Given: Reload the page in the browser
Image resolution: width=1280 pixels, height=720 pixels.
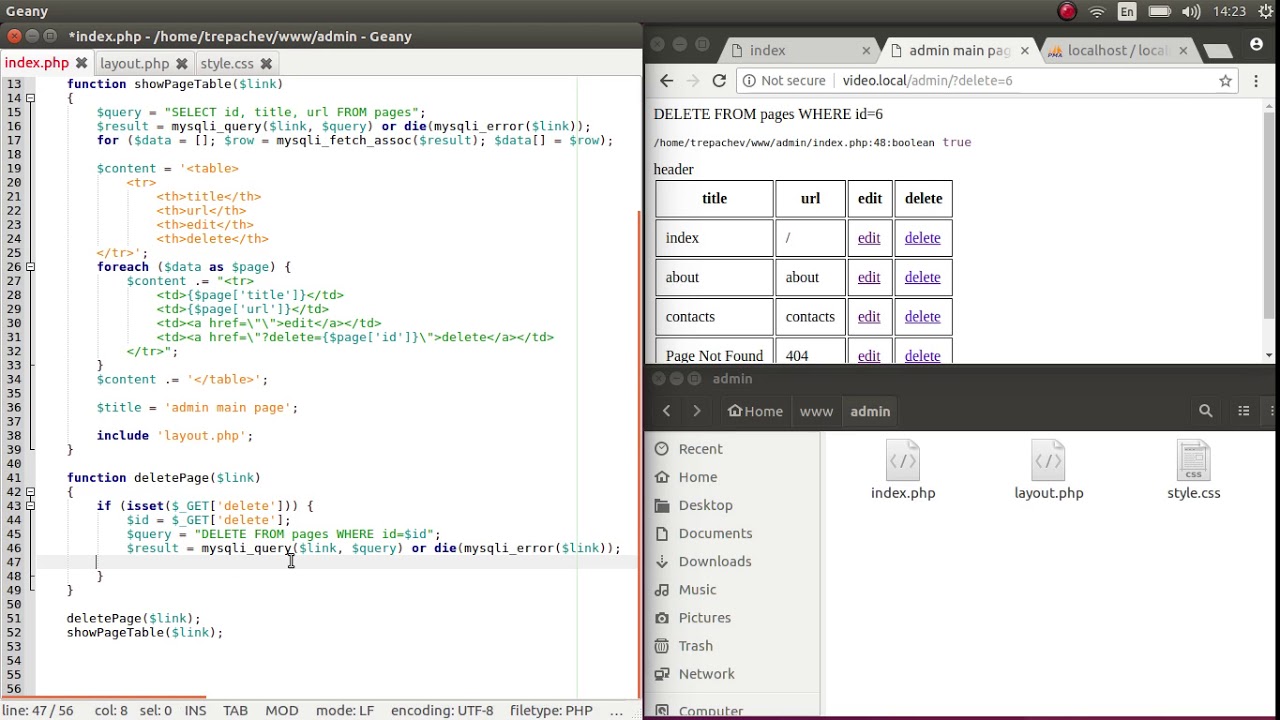Looking at the screenshot, I should (719, 80).
